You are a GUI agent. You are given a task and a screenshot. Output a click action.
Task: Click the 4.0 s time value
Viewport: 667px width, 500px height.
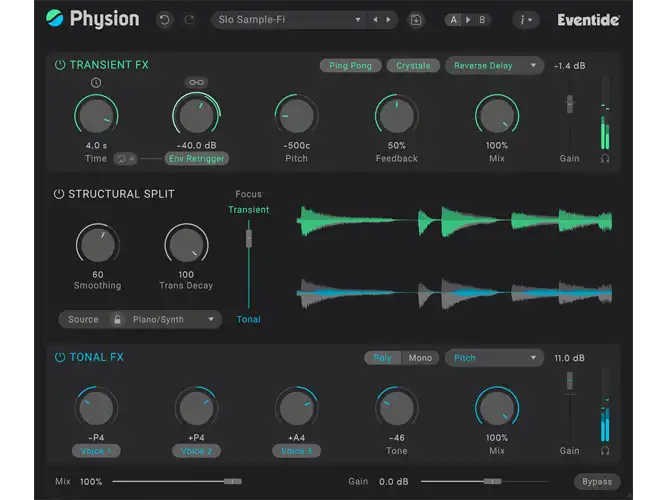96,146
